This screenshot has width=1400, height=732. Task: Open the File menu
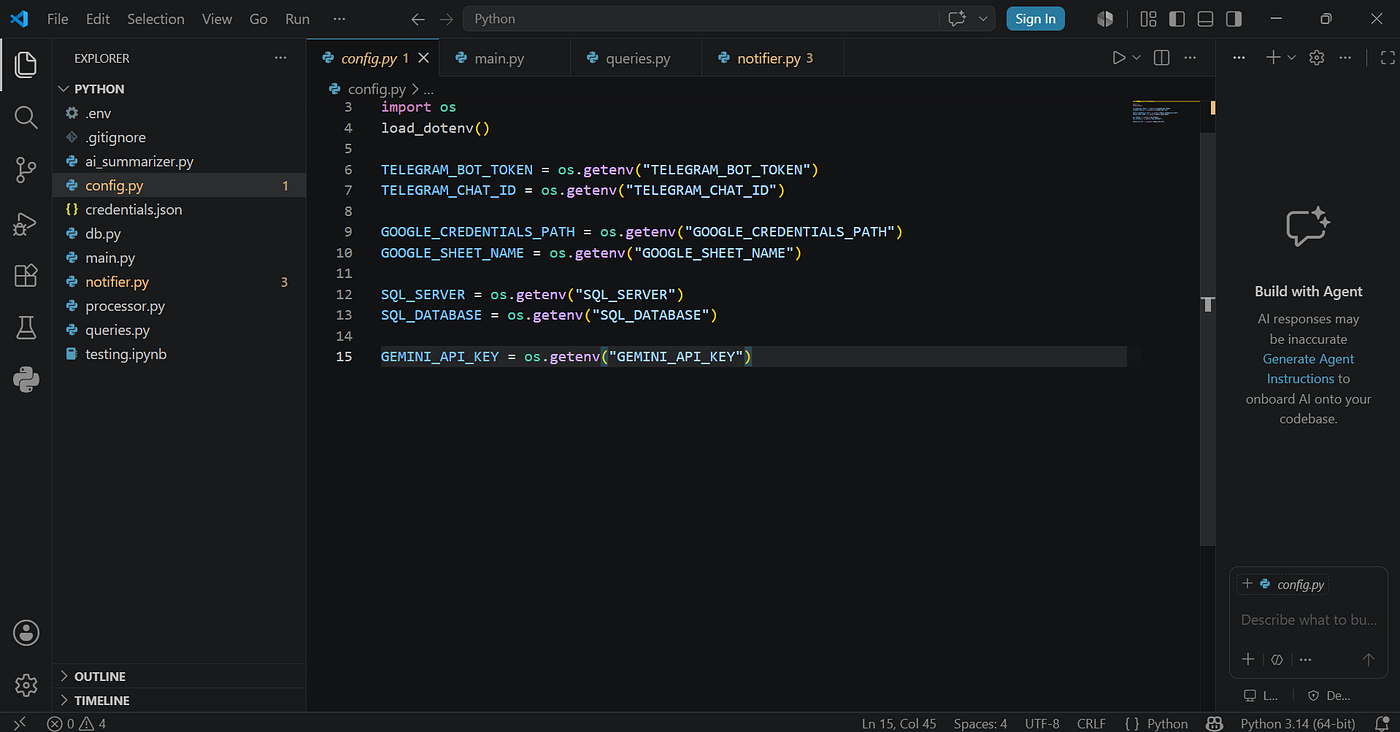pyautogui.click(x=58, y=19)
